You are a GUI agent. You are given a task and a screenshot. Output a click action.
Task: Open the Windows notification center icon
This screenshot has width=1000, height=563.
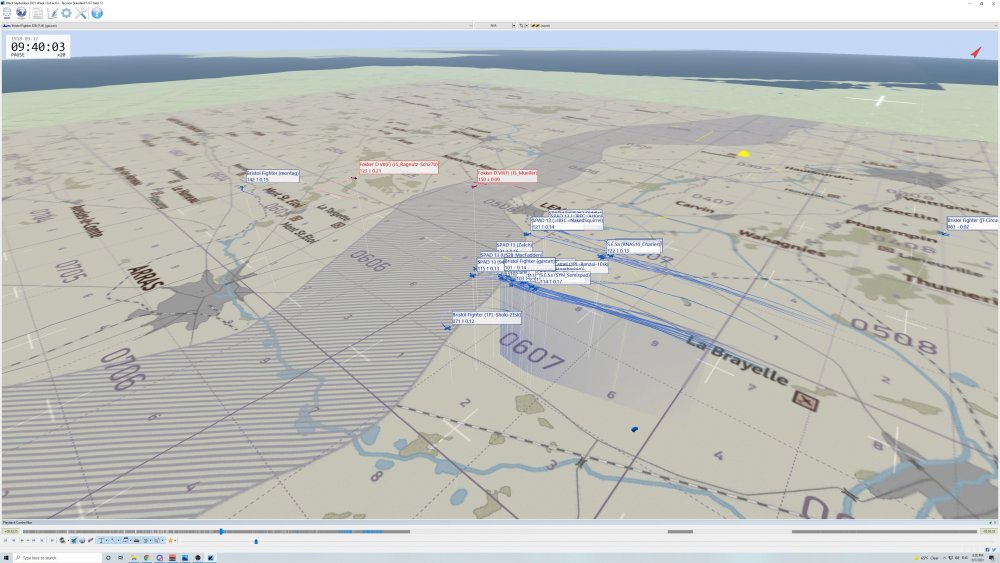(x=992, y=558)
